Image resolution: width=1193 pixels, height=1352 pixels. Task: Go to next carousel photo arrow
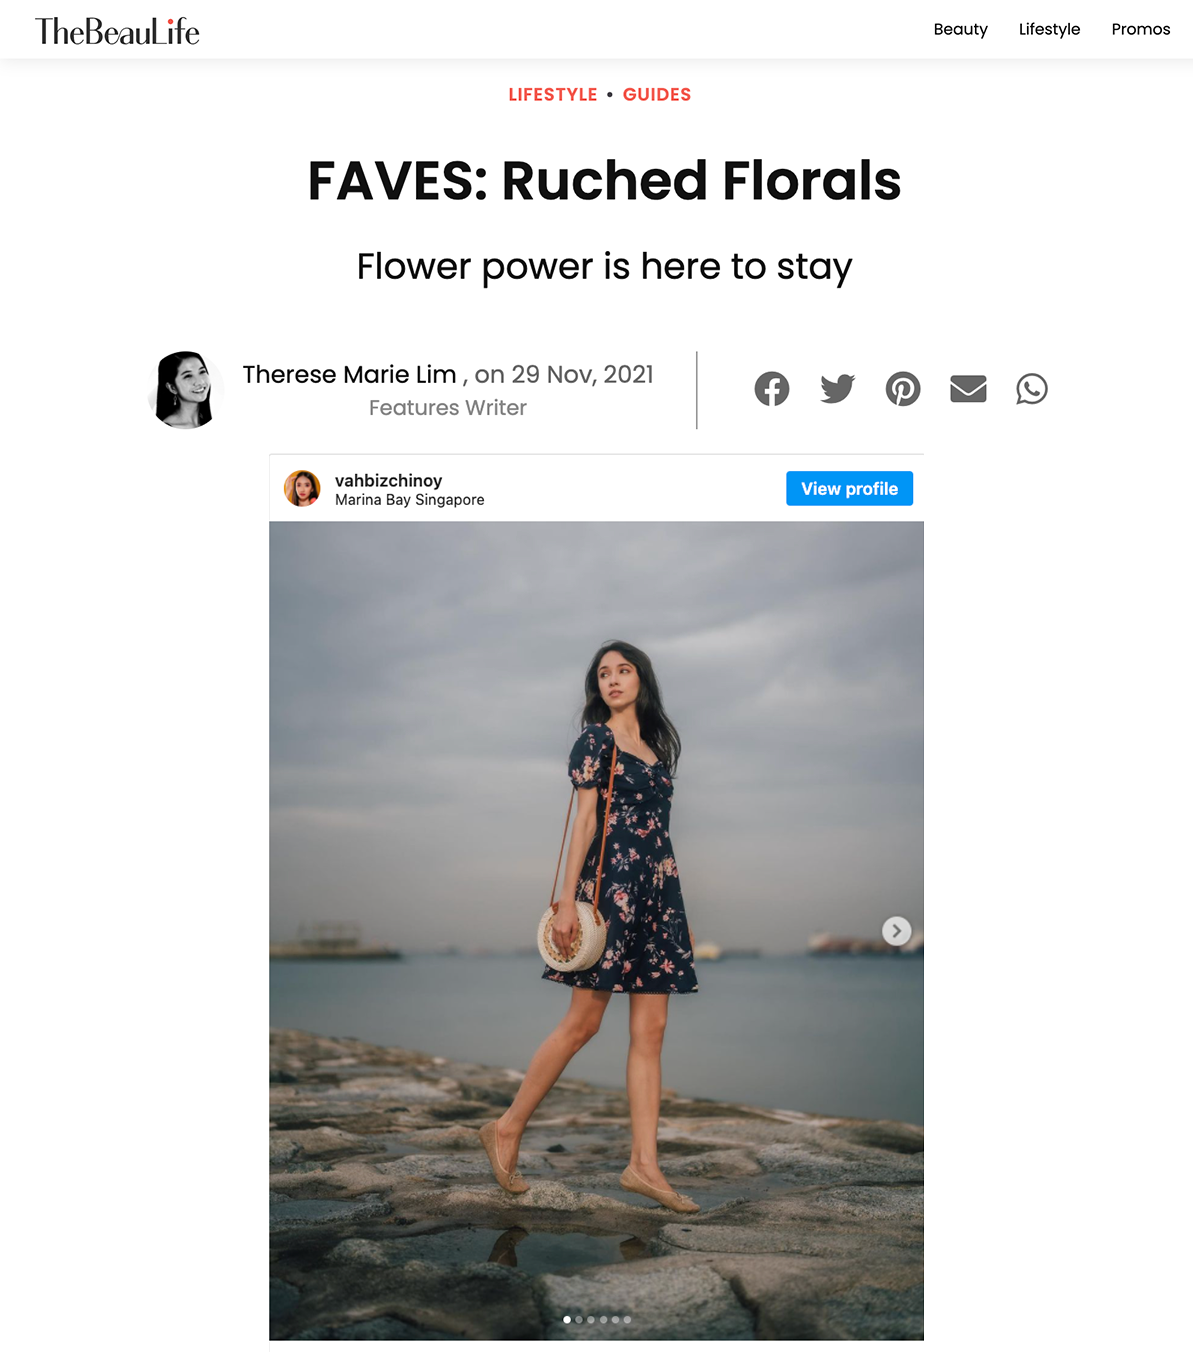897,931
